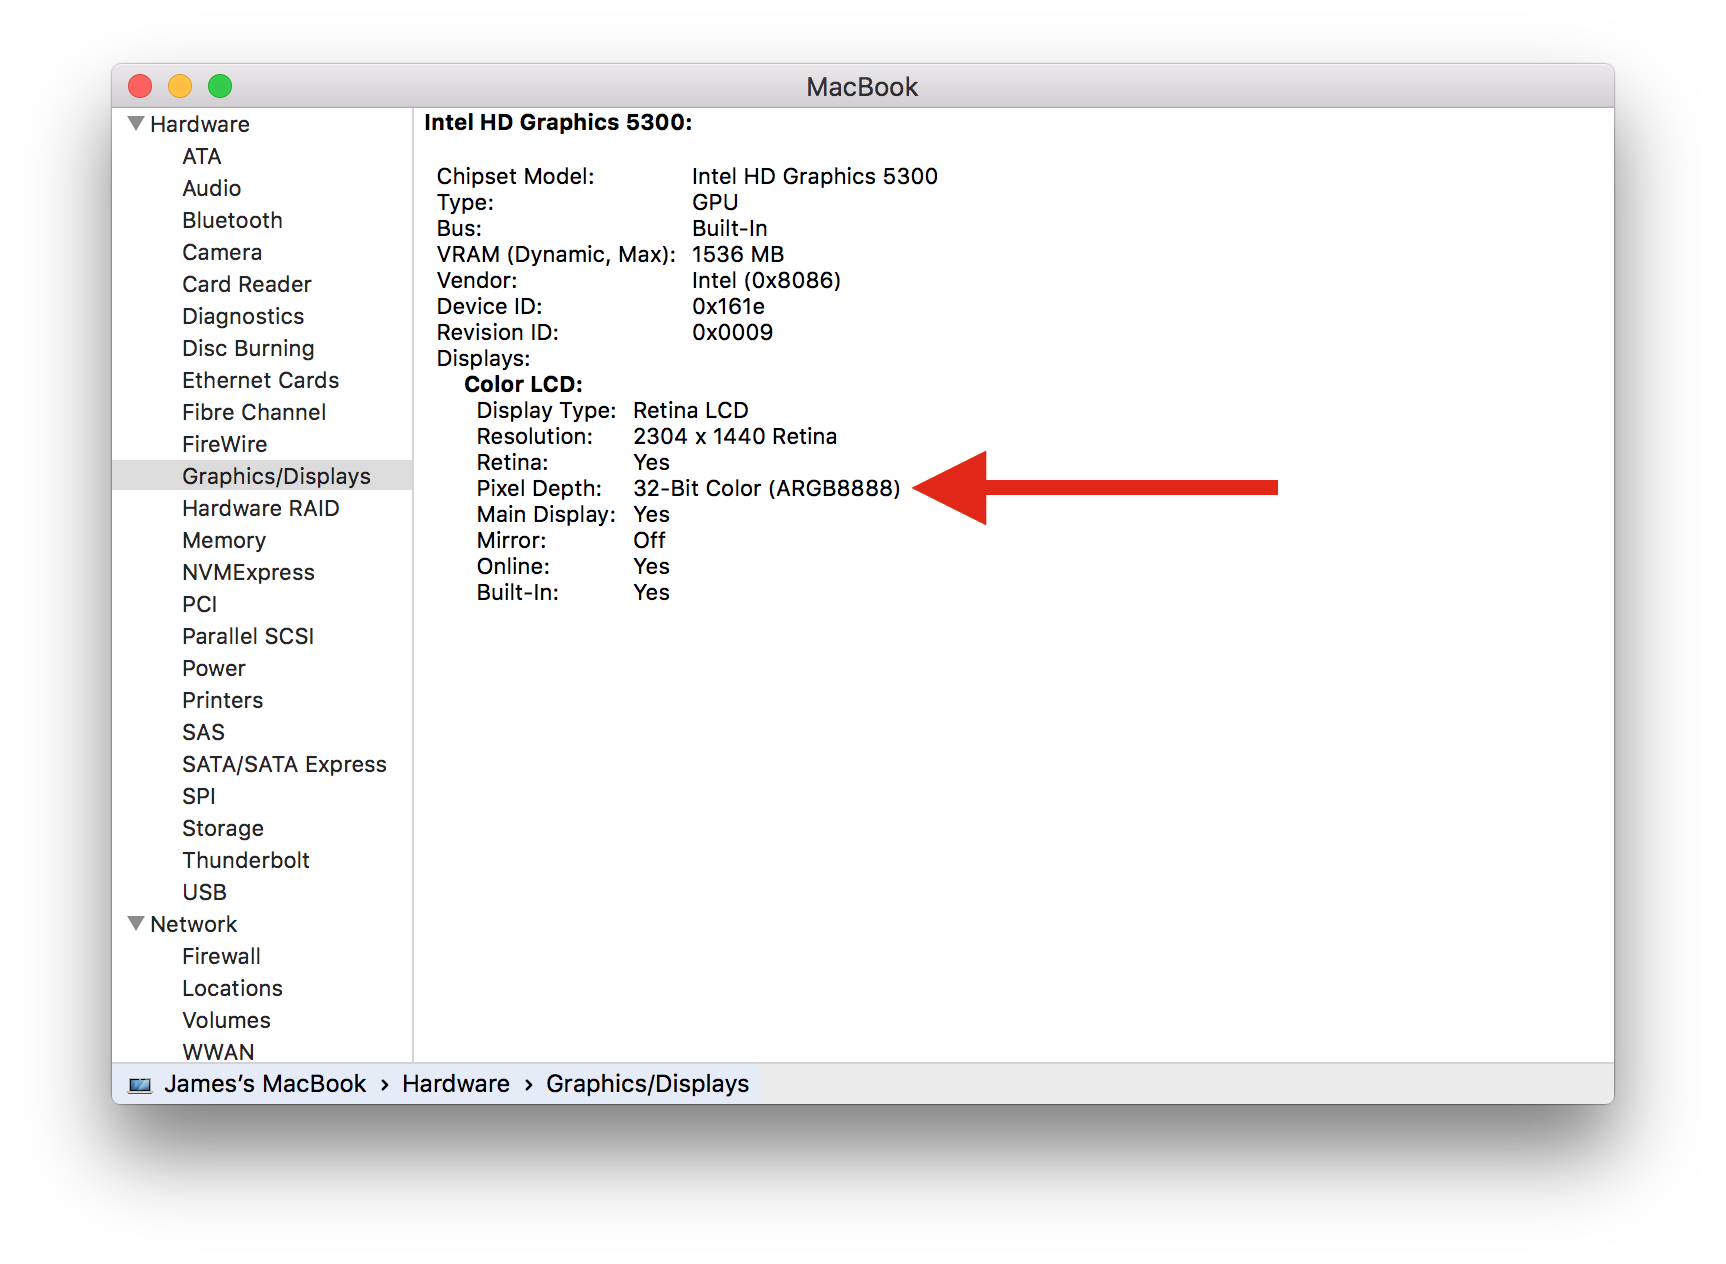Open the Card Reader entry
Image resolution: width=1726 pixels, height=1264 pixels.
click(x=247, y=284)
